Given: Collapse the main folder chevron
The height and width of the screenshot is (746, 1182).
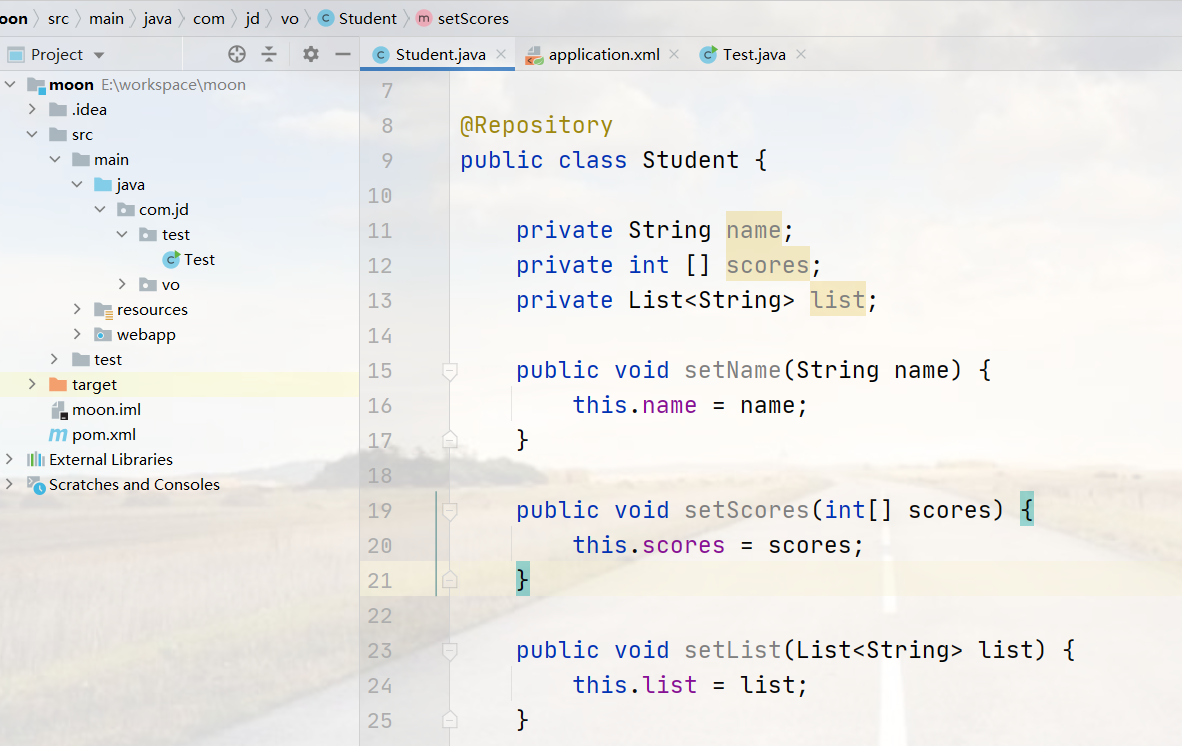Looking at the screenshot, I should pos(55,159).
